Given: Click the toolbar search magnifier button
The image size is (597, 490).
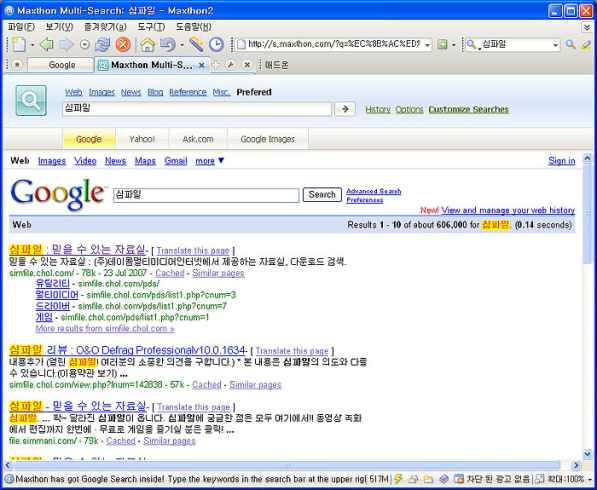Looking at the screenshot, I should pos(570,45).
